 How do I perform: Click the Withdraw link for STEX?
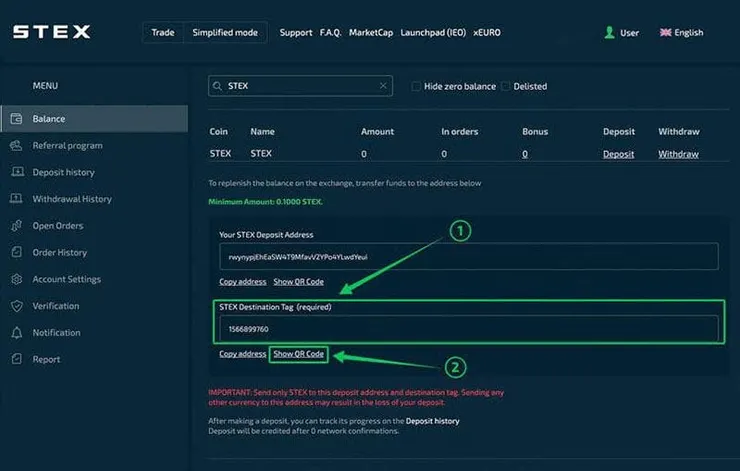pos(678,154)
